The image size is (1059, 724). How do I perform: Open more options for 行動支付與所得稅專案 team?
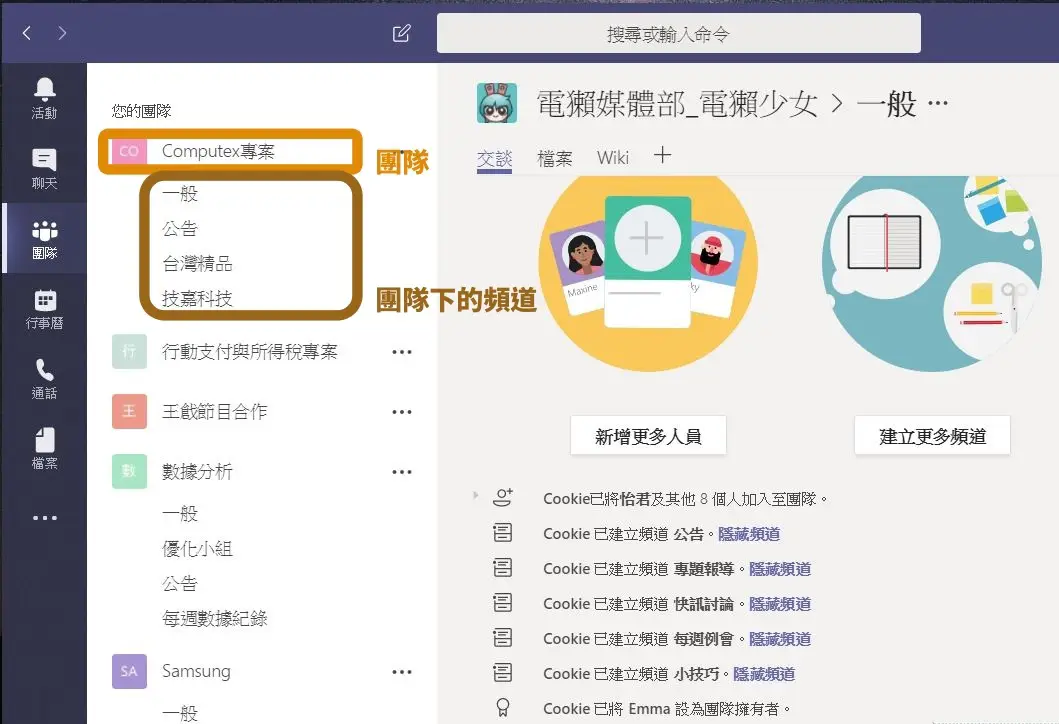pyautogui.click(x=403, y=352)
